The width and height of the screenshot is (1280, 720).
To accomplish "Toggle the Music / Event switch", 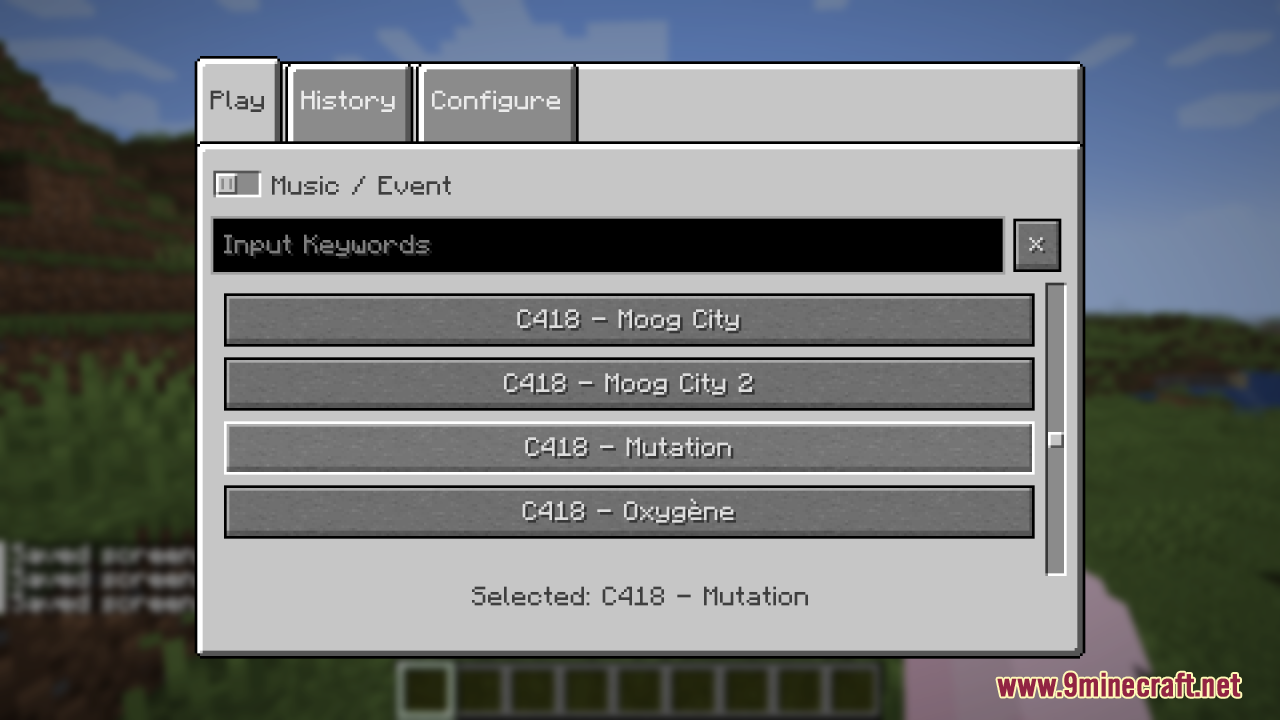I will point(237,184).
